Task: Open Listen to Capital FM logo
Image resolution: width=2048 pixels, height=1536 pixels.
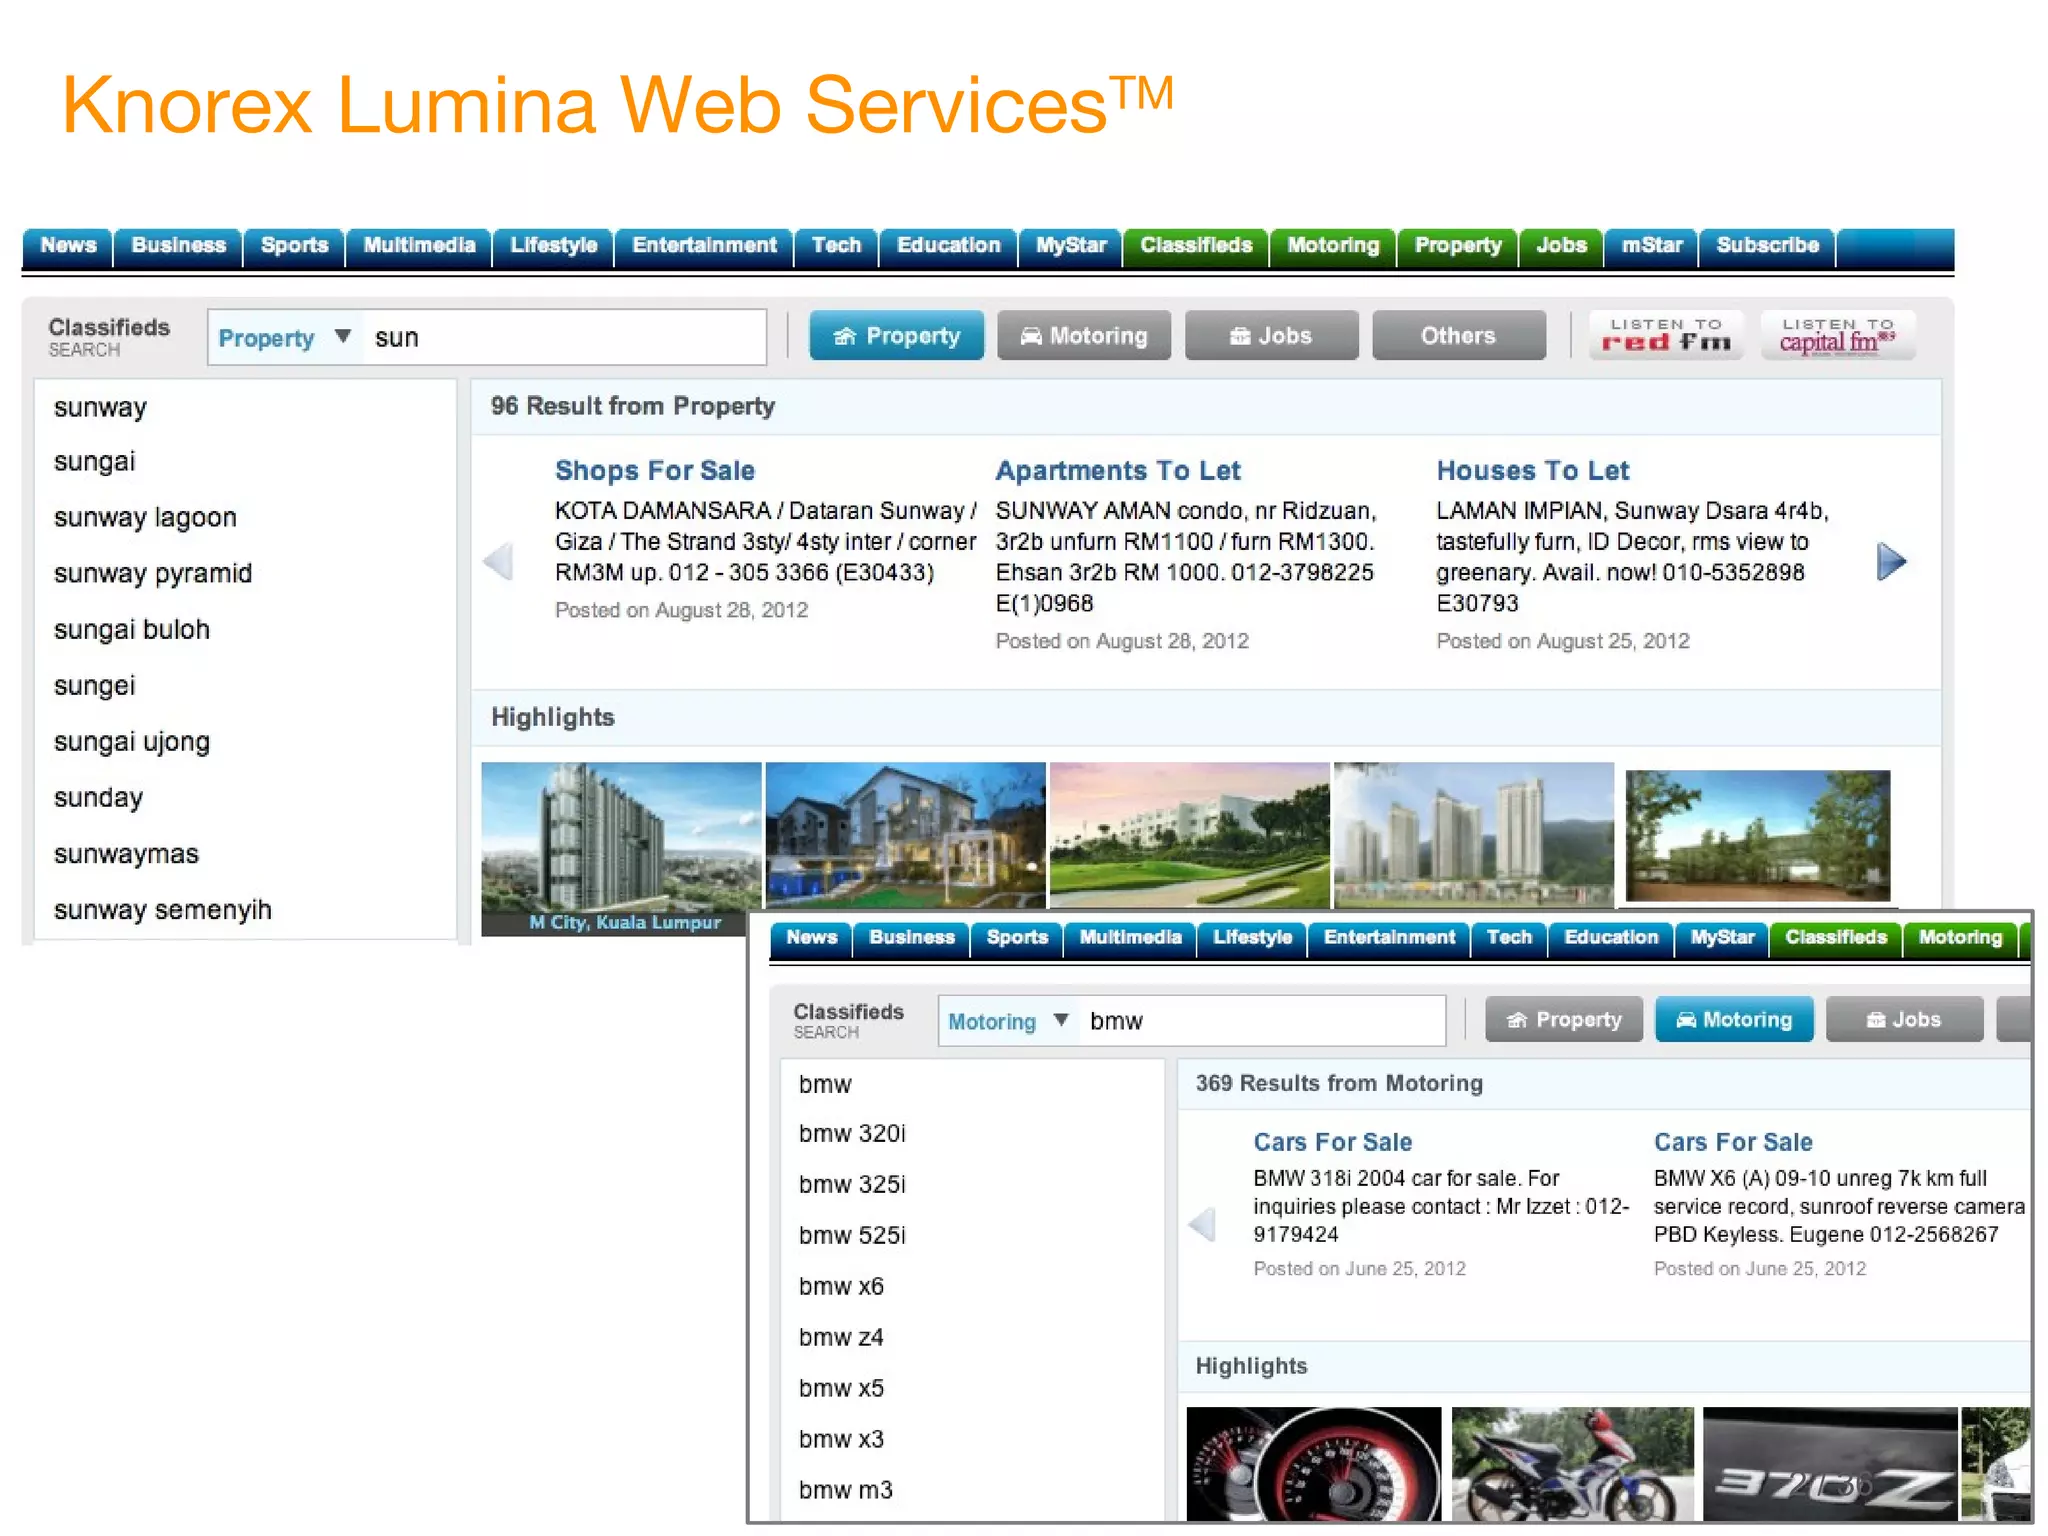Action: (x=1837, y=335)
